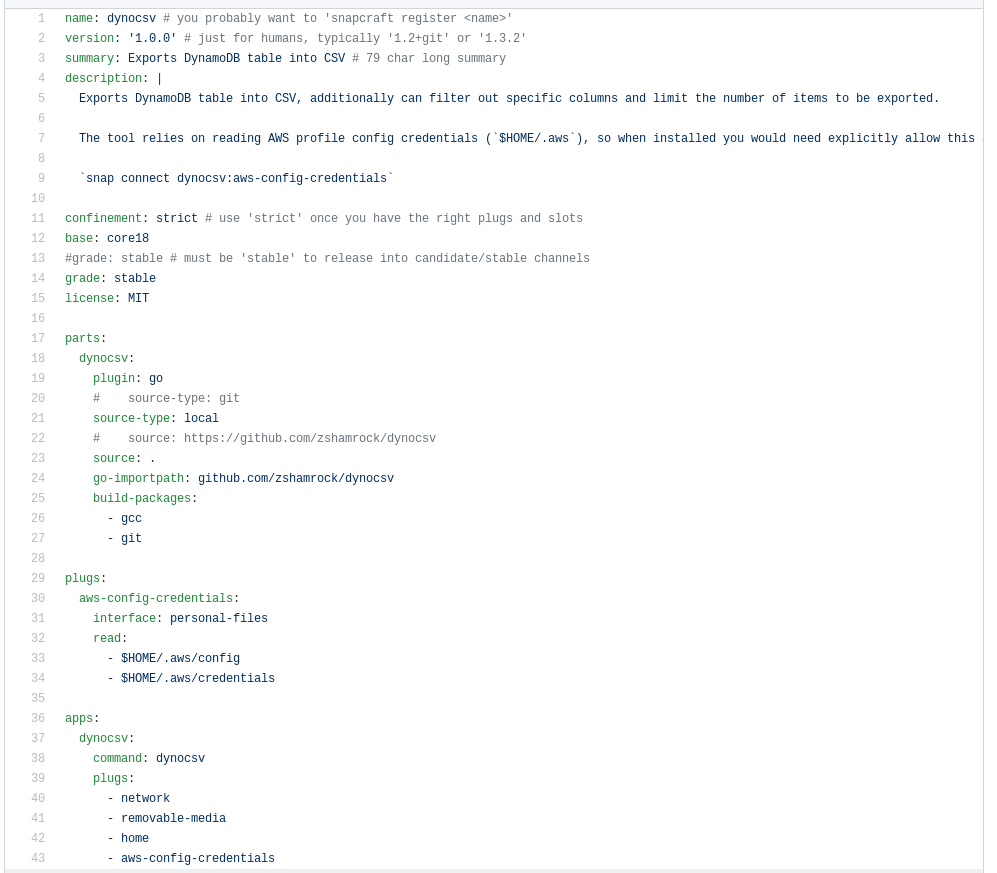
Task: Click the 'plugin' key
Action: click(114, 378)
